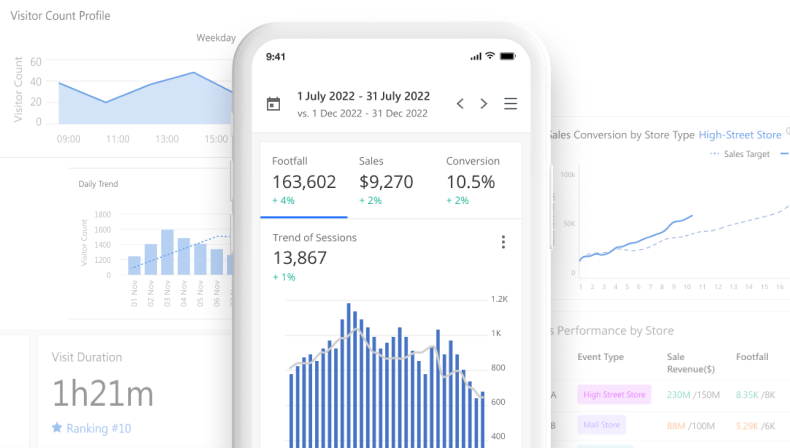Click the 5.29K /6K footfall cell
Viewport: 790px width, 448px height.
(x=755, y=426)
